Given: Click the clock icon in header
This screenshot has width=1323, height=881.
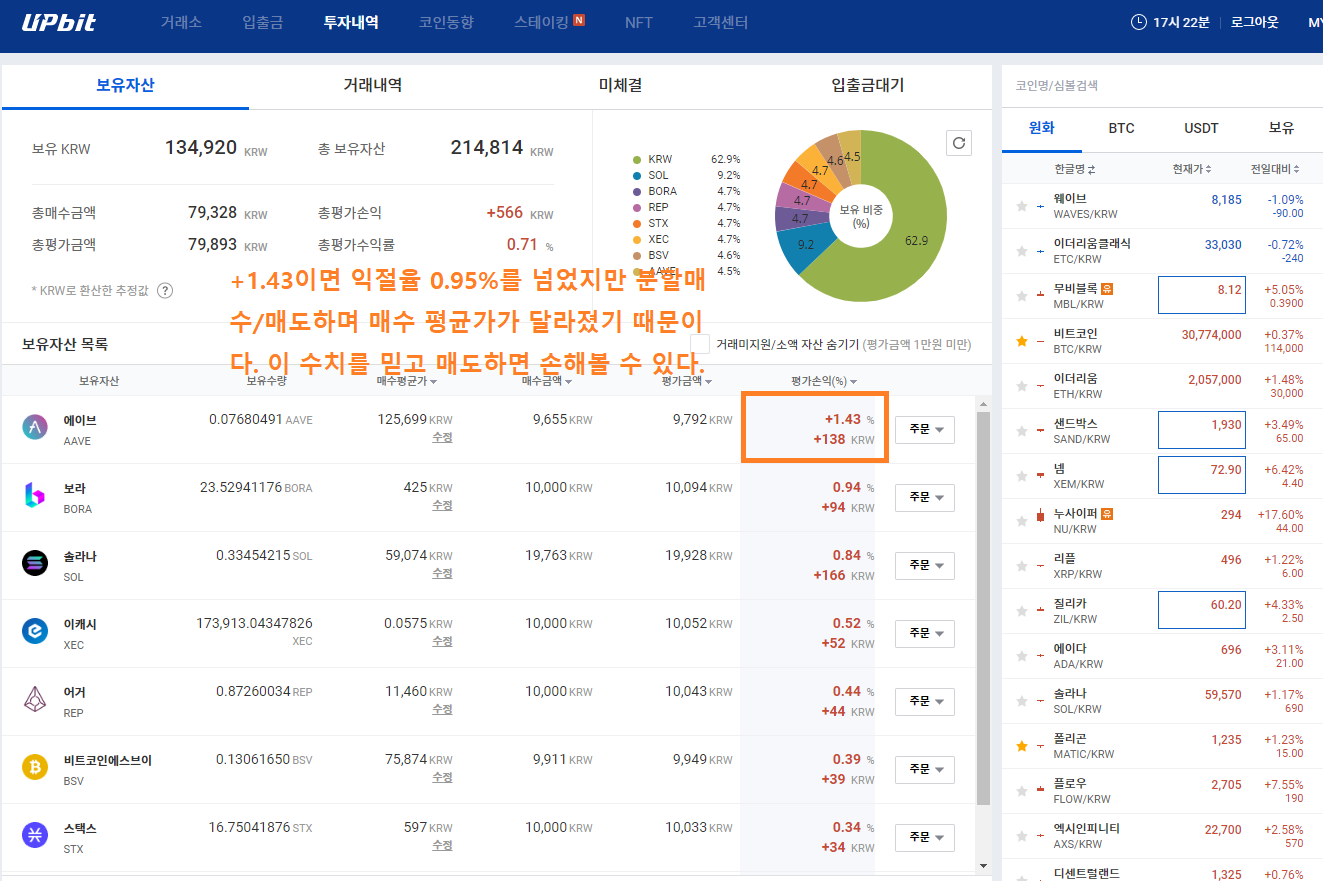Looking at the screenshot, I should click(x=1139, y=22).
